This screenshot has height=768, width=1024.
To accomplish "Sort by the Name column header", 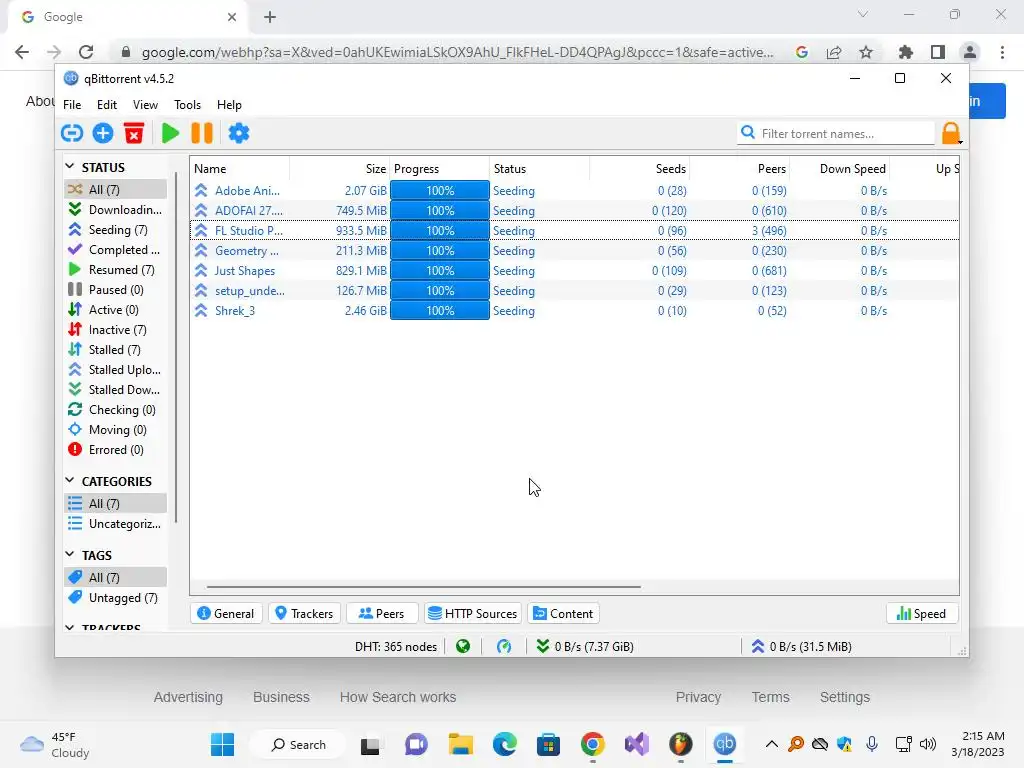I will [240, 168].
